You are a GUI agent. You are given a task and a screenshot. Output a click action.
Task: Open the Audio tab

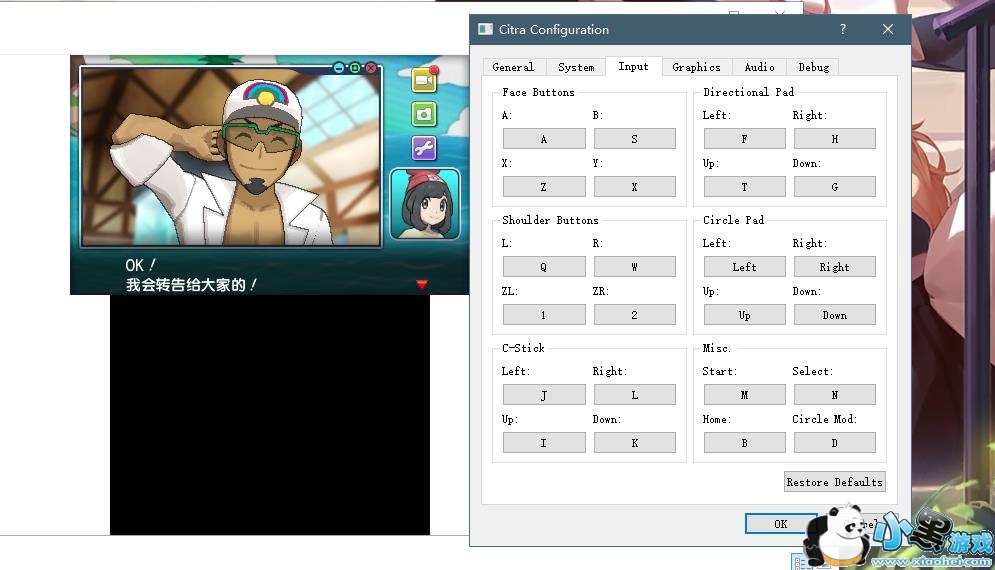coord(760,67)
